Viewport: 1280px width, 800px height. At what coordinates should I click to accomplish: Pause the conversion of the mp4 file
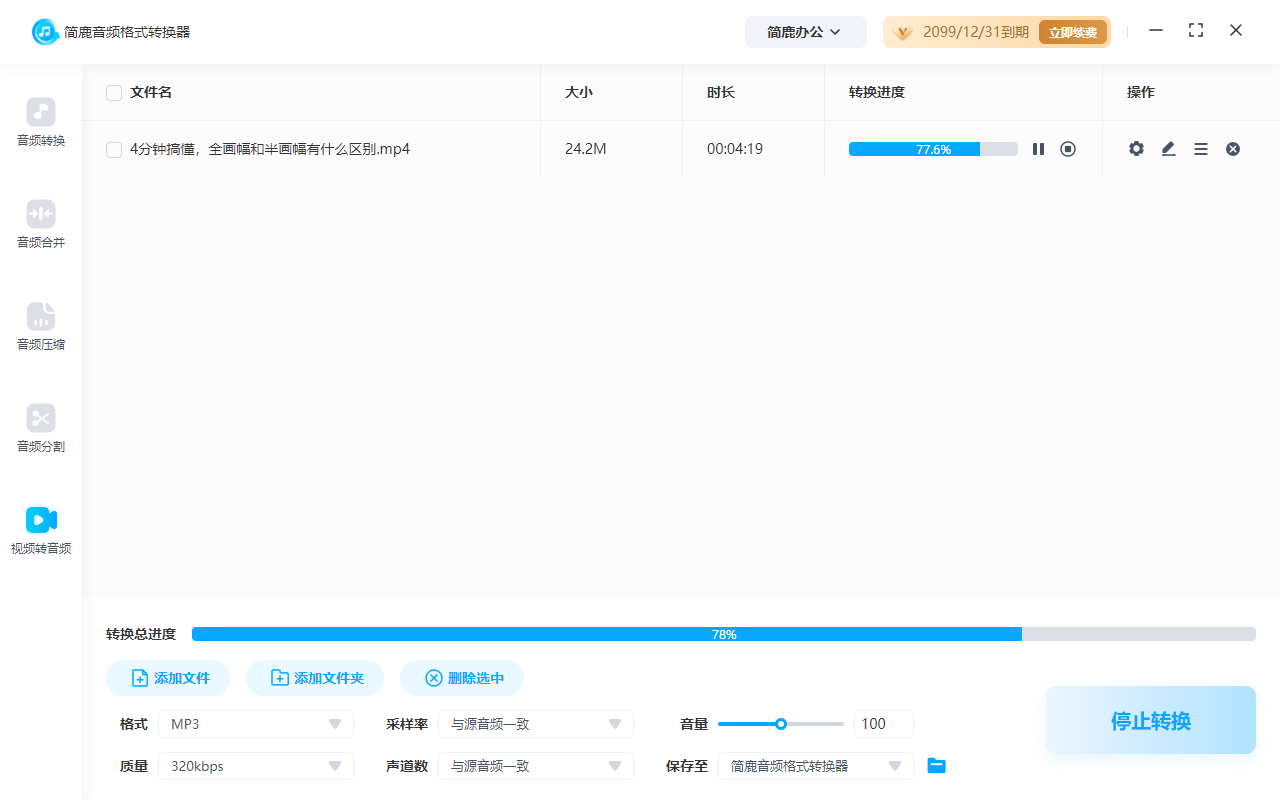pos(1038,148)
